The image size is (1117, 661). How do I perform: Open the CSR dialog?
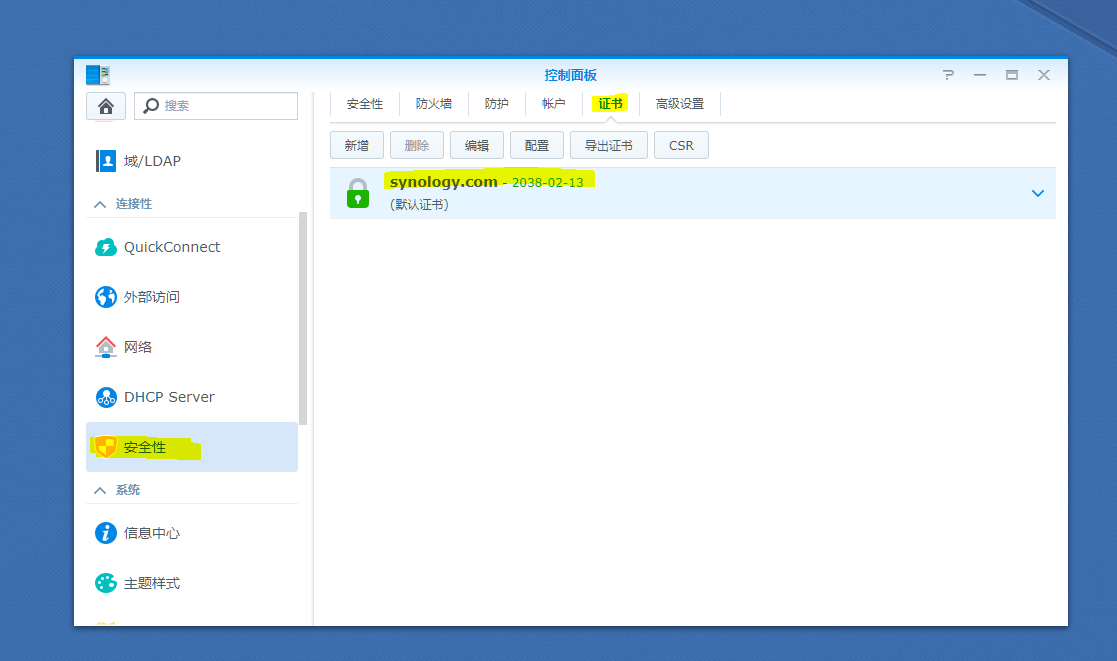[681, 144]
